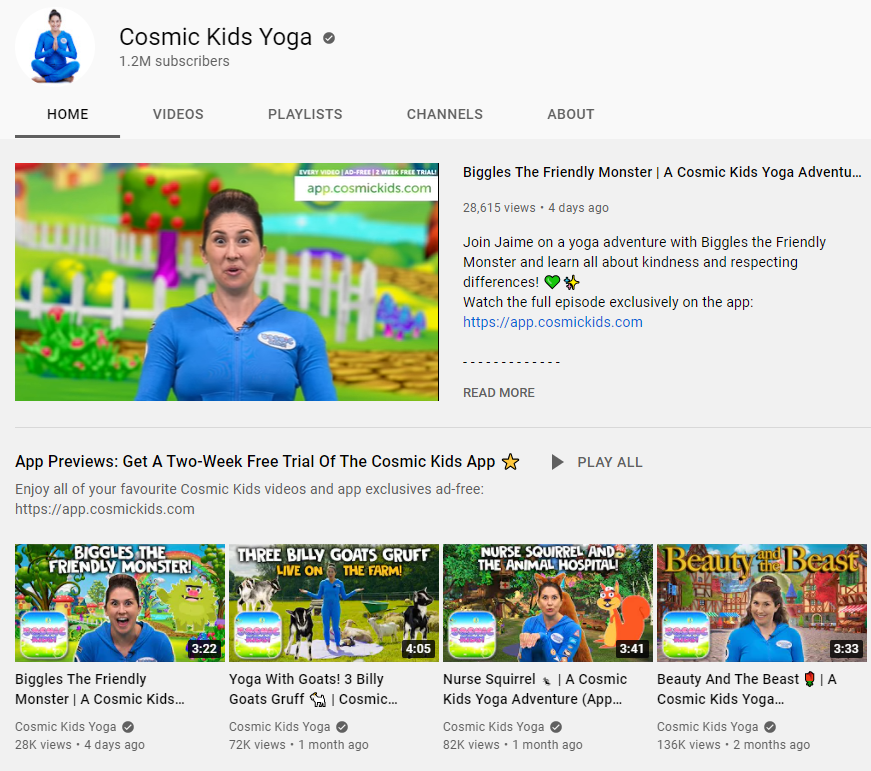Click the '1.2M subscribers' text
Image resolution: width=871 pixels, height=771 pixels.
coord(174,61)
